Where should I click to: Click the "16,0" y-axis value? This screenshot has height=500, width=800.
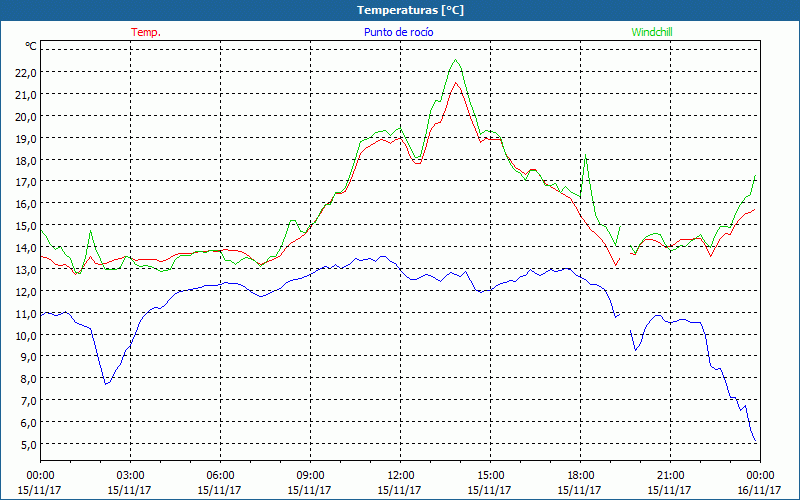pyautogui.click(x=26, y=204)
